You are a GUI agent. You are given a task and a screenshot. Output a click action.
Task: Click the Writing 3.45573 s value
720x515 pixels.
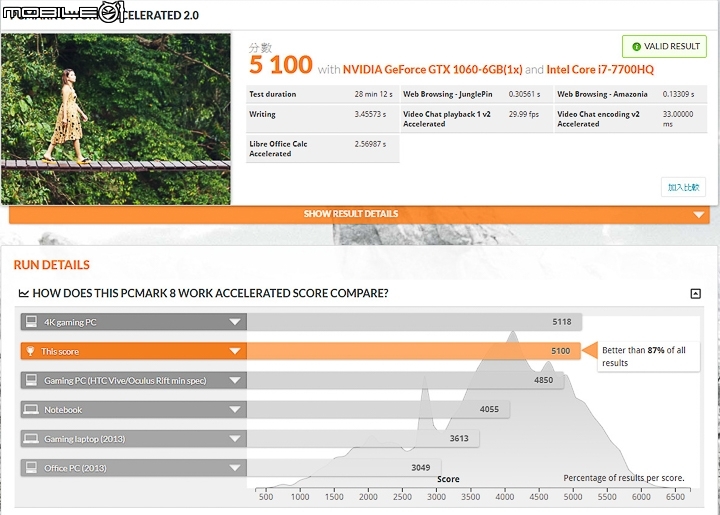[370, 114]
